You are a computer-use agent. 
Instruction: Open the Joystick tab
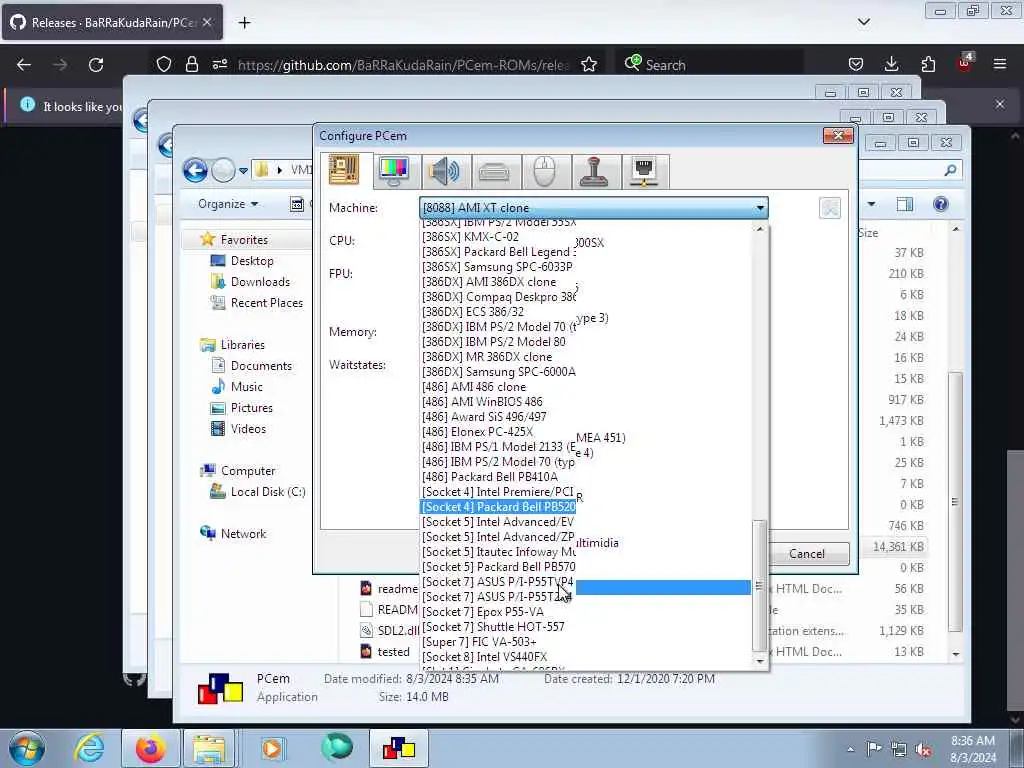[595, 171]
